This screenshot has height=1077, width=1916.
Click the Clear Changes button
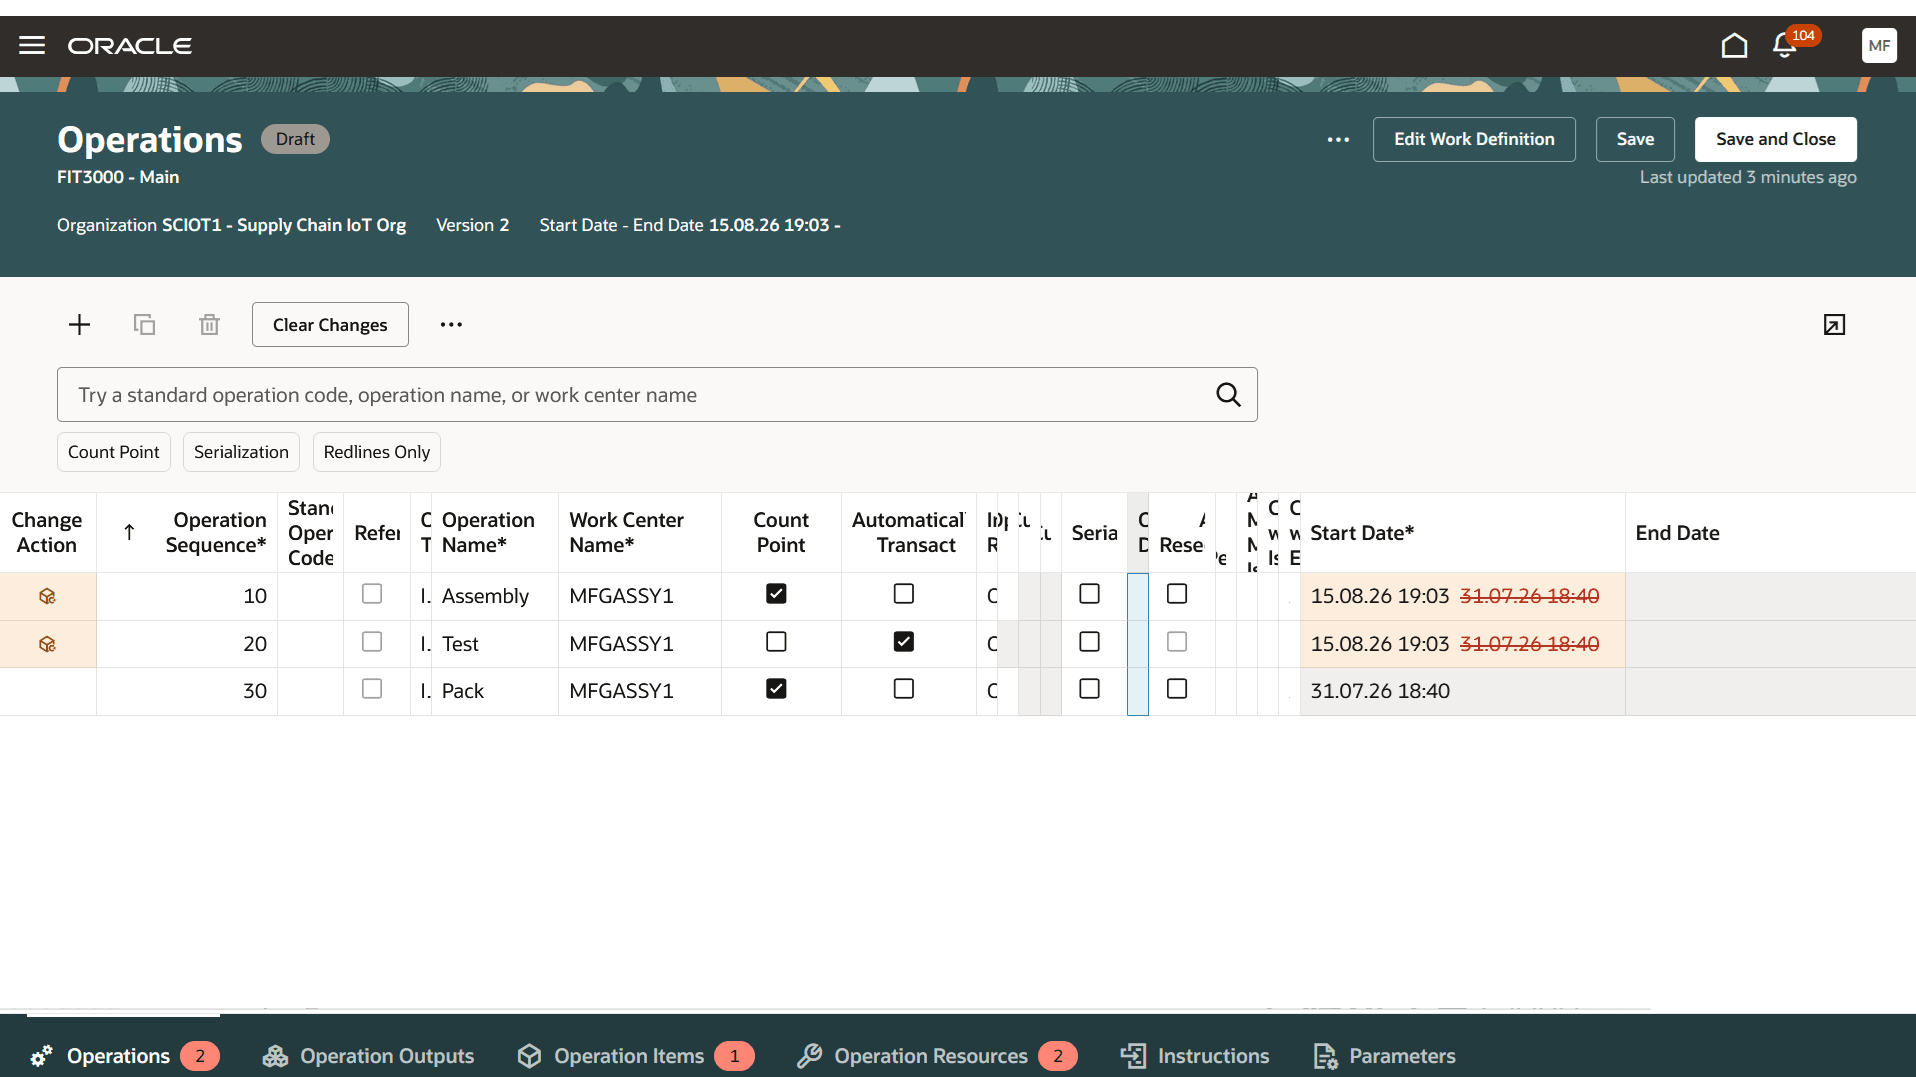330,325
